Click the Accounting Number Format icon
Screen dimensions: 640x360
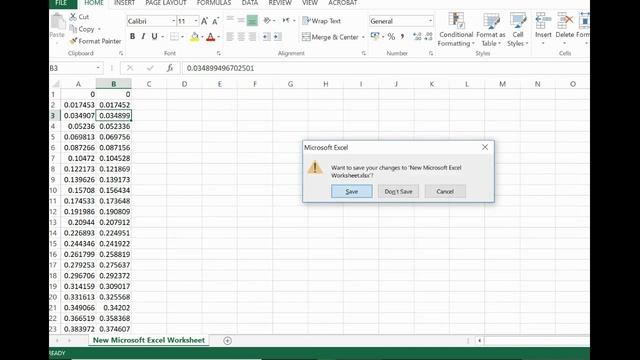(x=375, y=37)
